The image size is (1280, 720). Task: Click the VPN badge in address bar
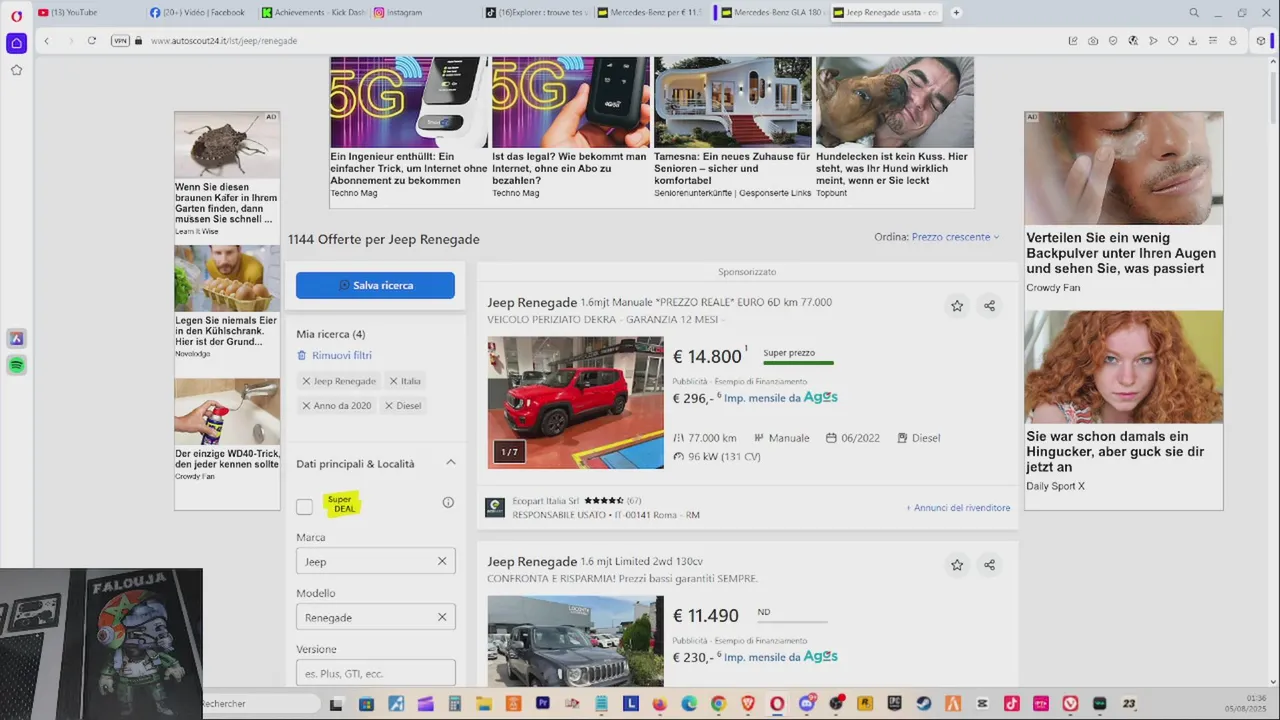120,41
